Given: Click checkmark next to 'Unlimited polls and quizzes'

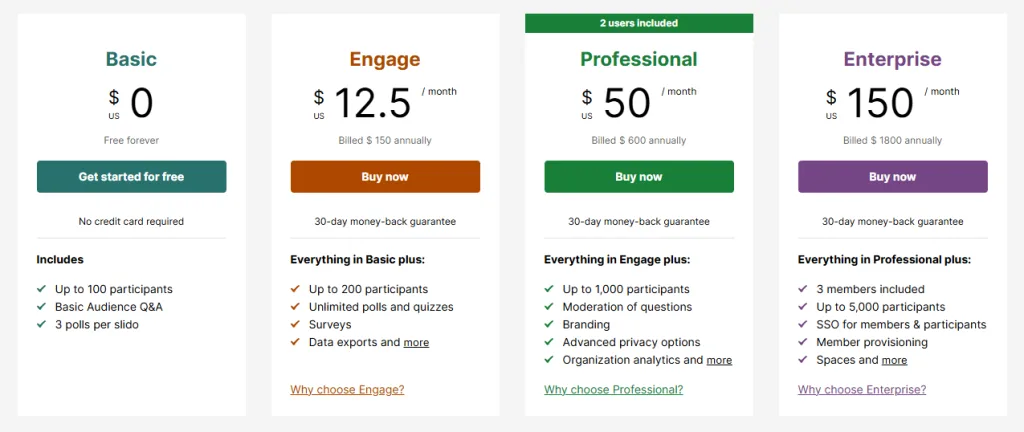Looking at the screenshot, I should (296, 307).
